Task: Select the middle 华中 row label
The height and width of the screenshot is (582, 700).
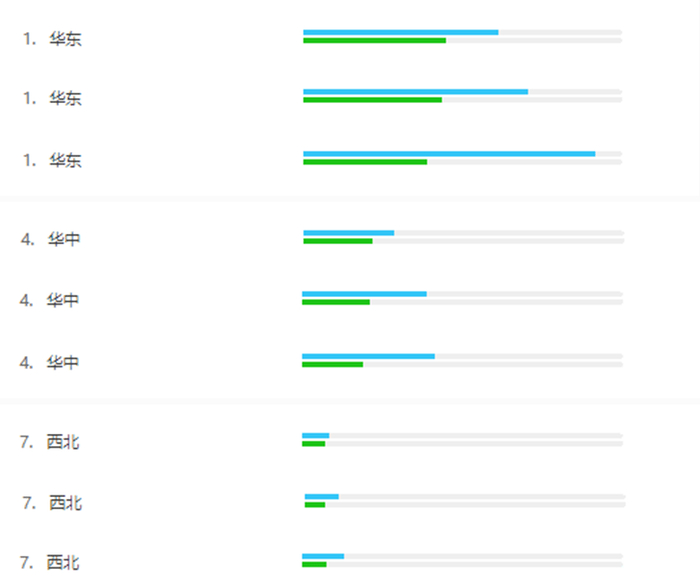Action: (63, 300)
